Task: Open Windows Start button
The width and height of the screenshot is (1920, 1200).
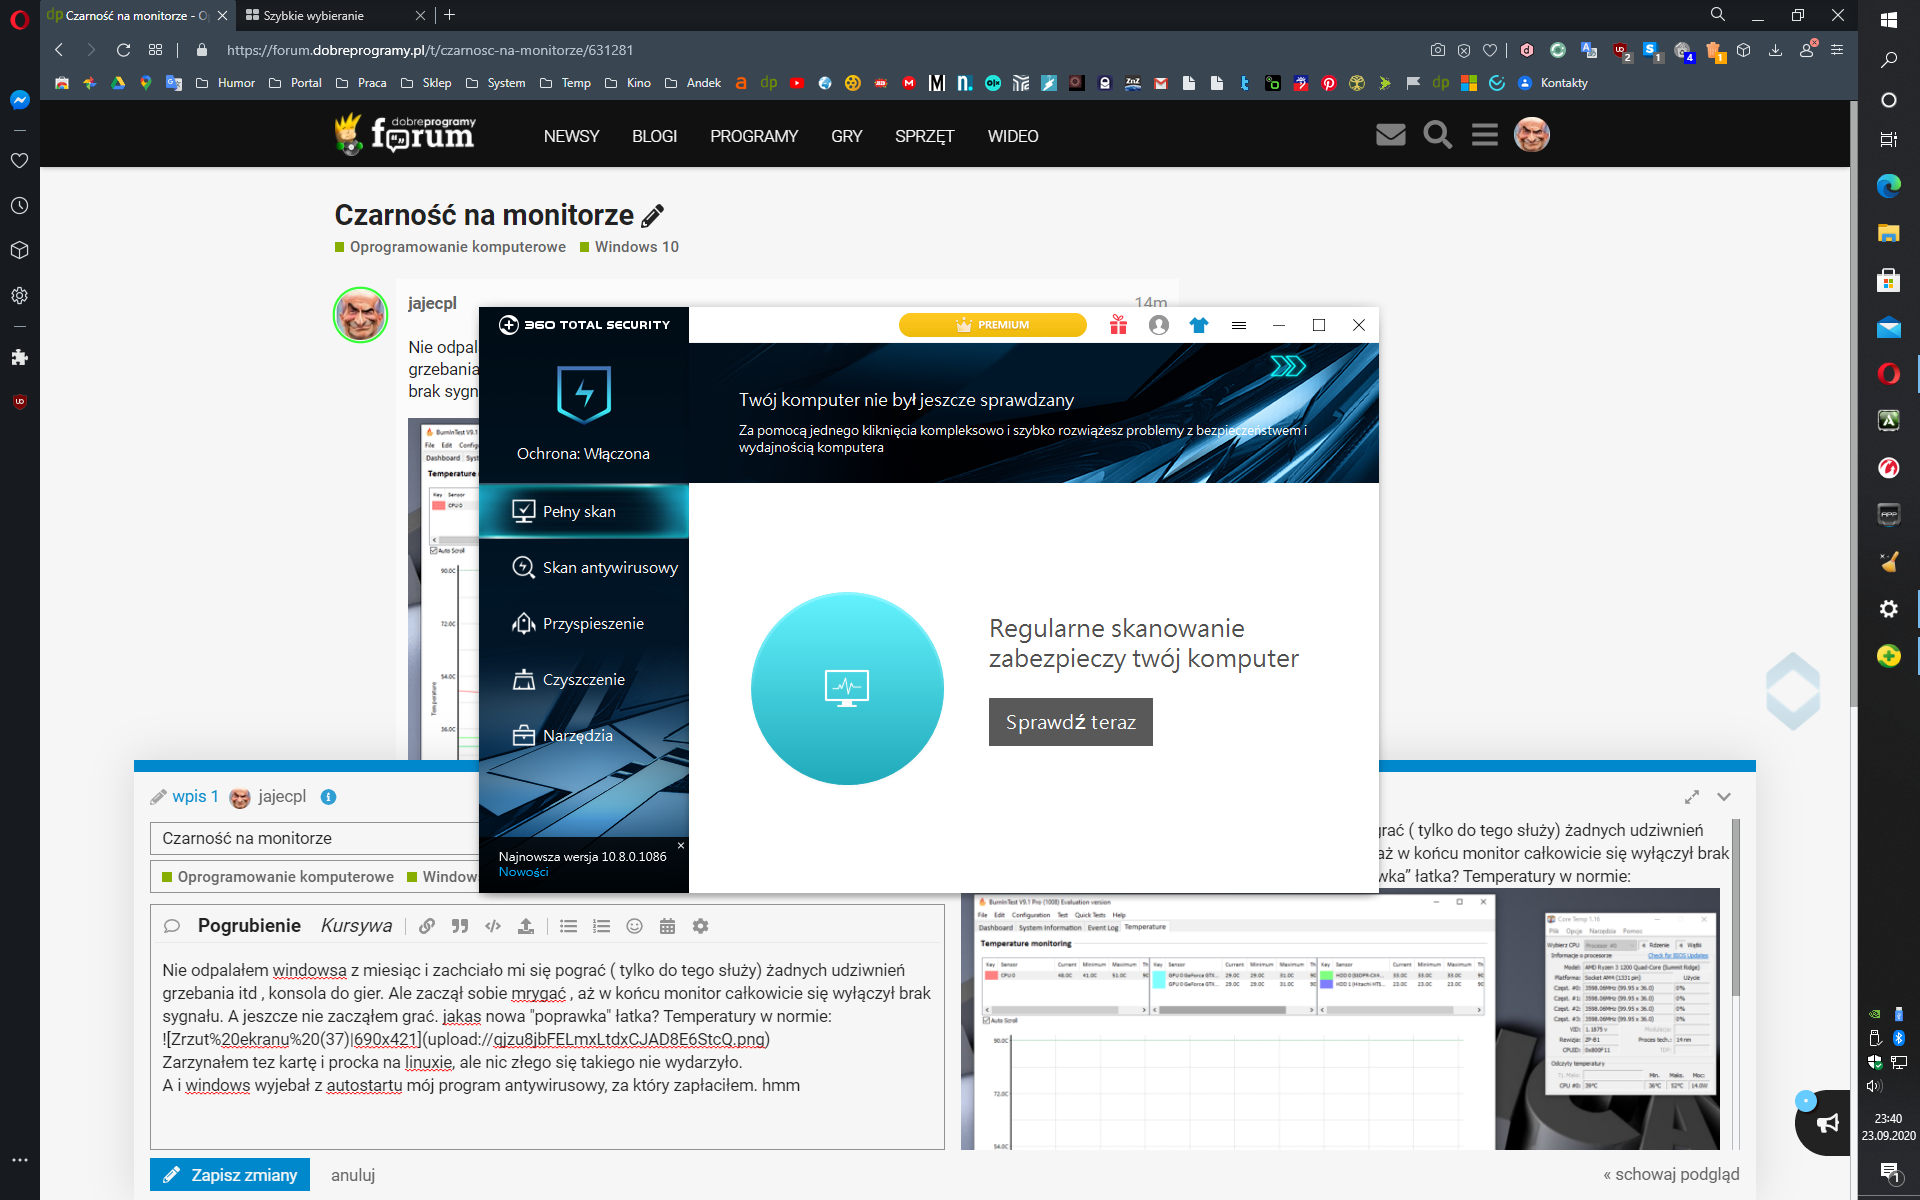Action: (x=1889, y=20)
